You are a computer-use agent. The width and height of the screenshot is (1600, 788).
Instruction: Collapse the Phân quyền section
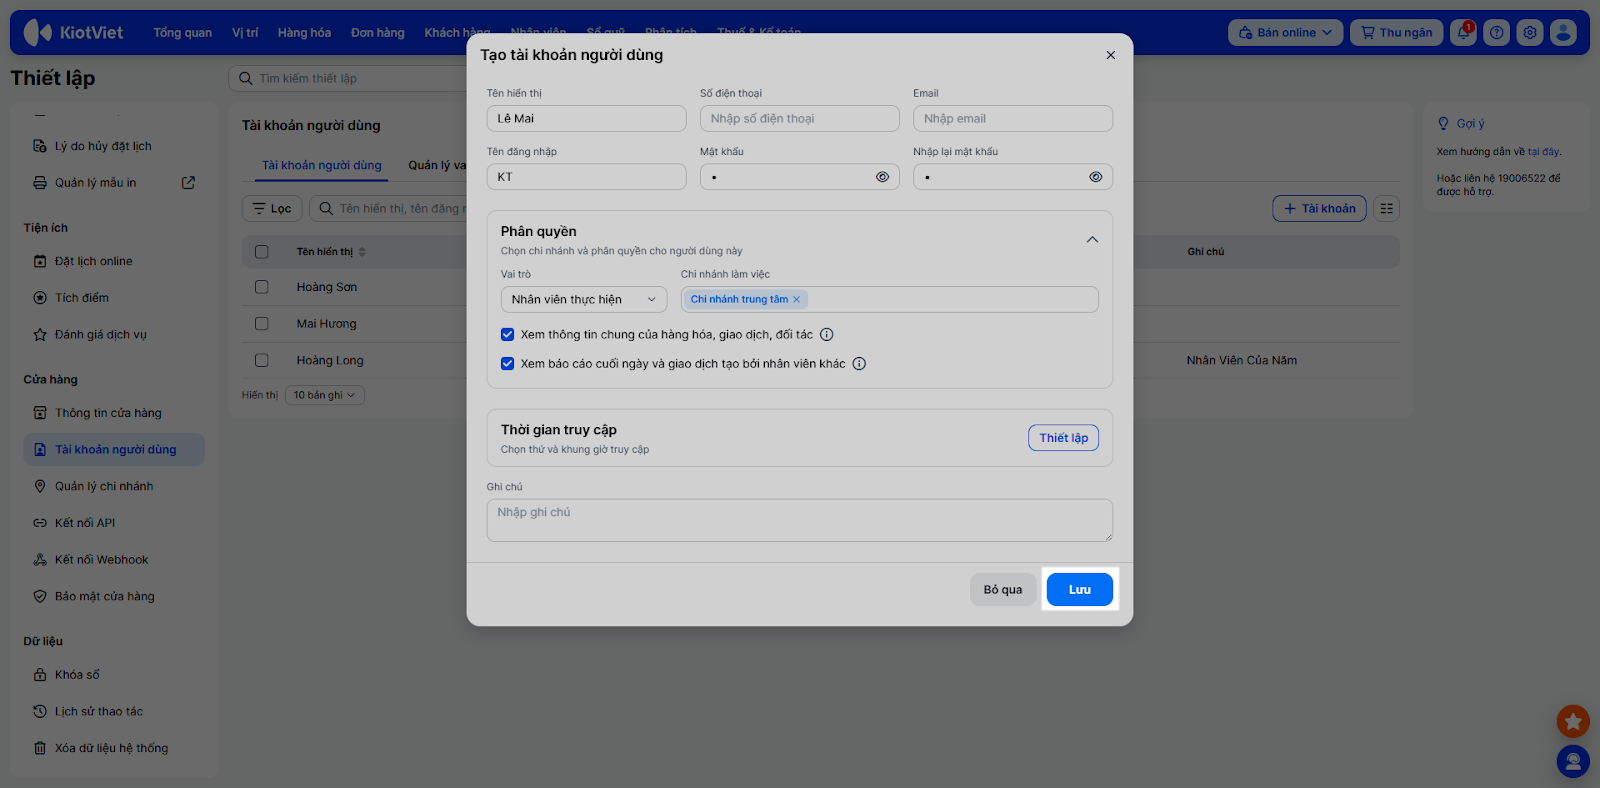click(x=1092, y=240)
